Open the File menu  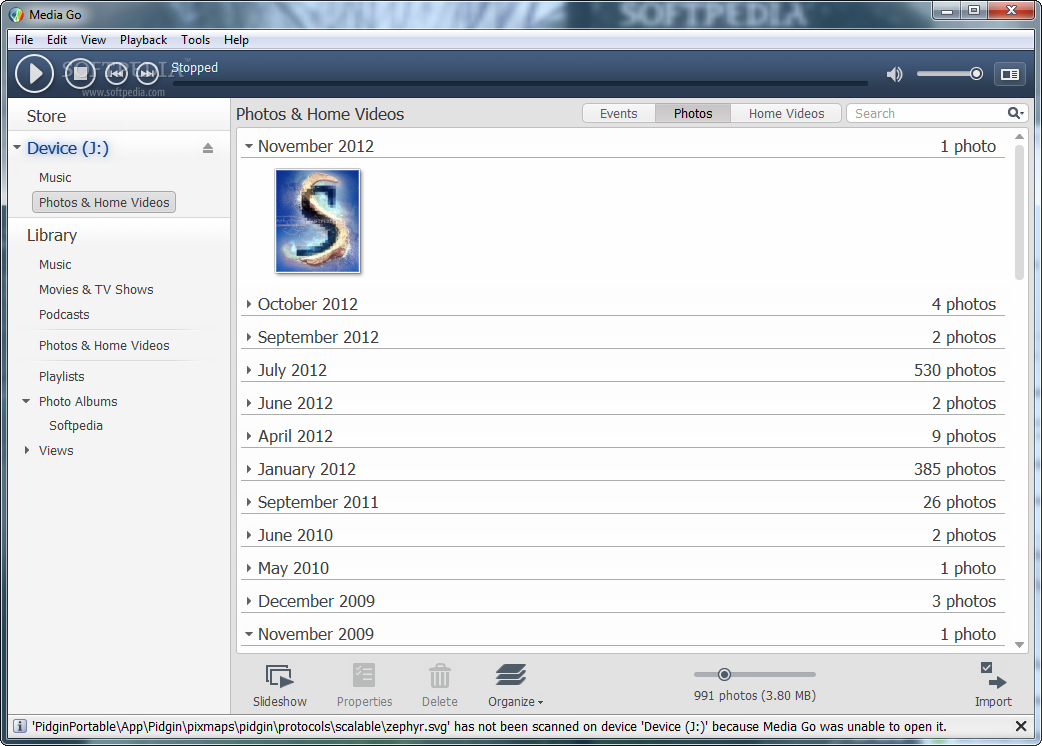tap(24, 40)
